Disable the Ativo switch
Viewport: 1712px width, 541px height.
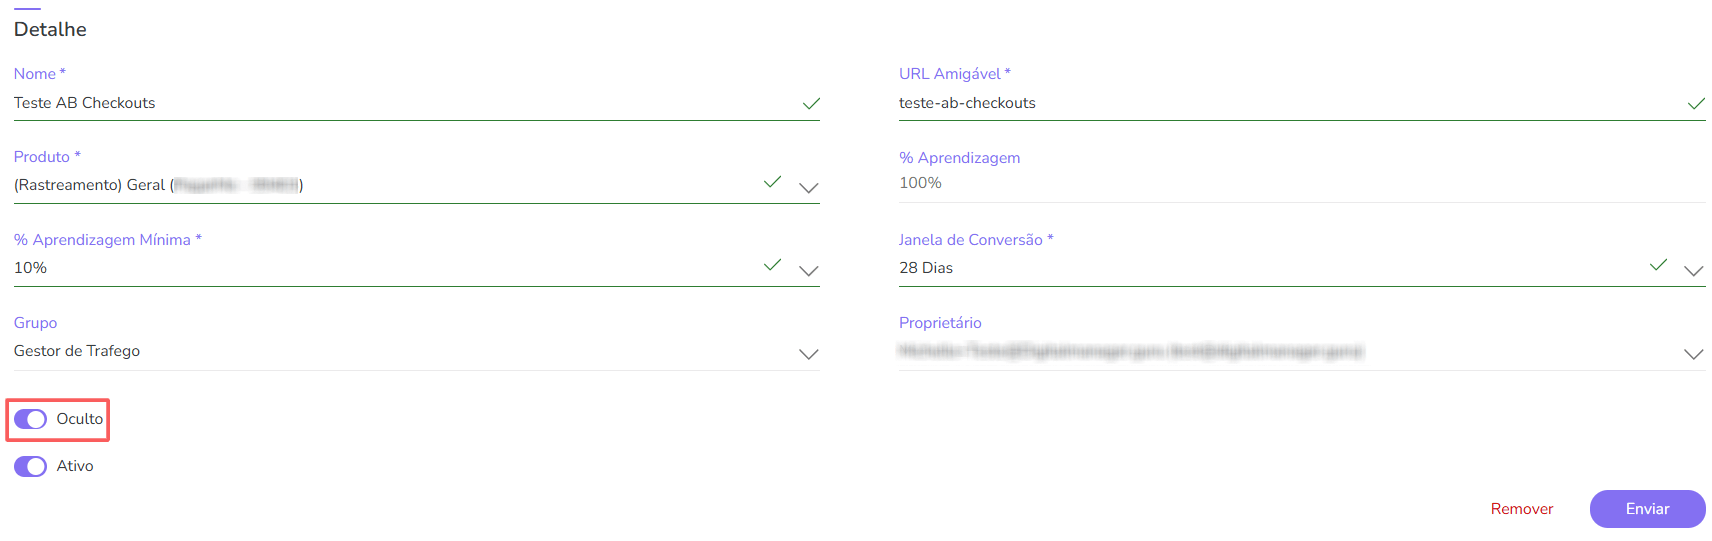click(31, 466)
